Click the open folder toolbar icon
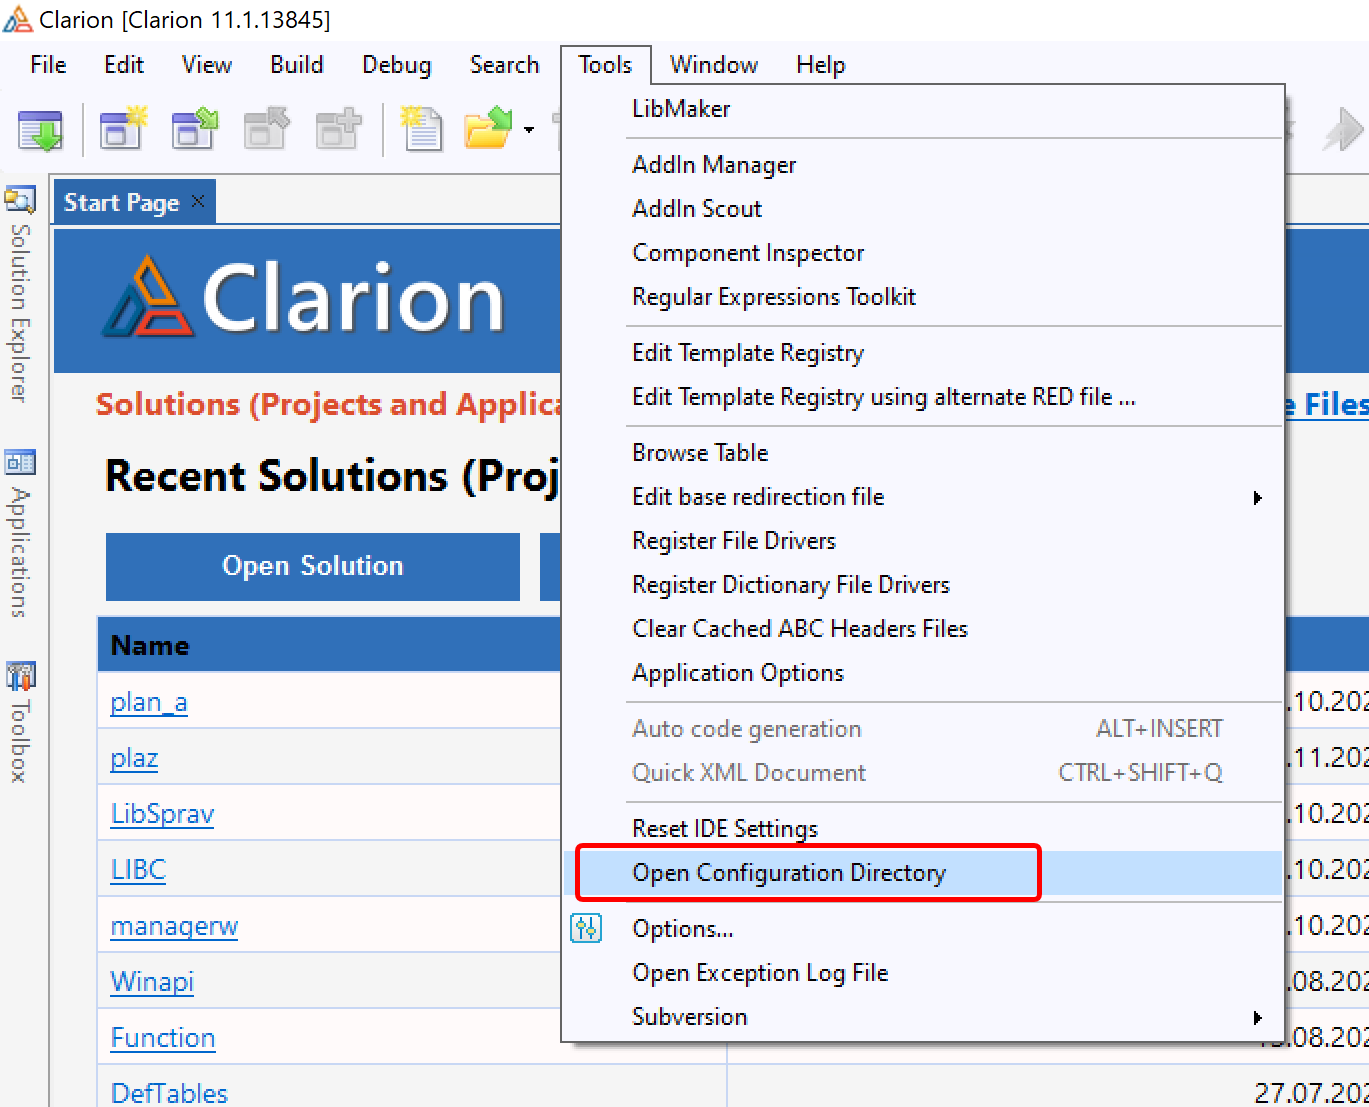This screenshot has width=1369, height=1107. [488, 130]
